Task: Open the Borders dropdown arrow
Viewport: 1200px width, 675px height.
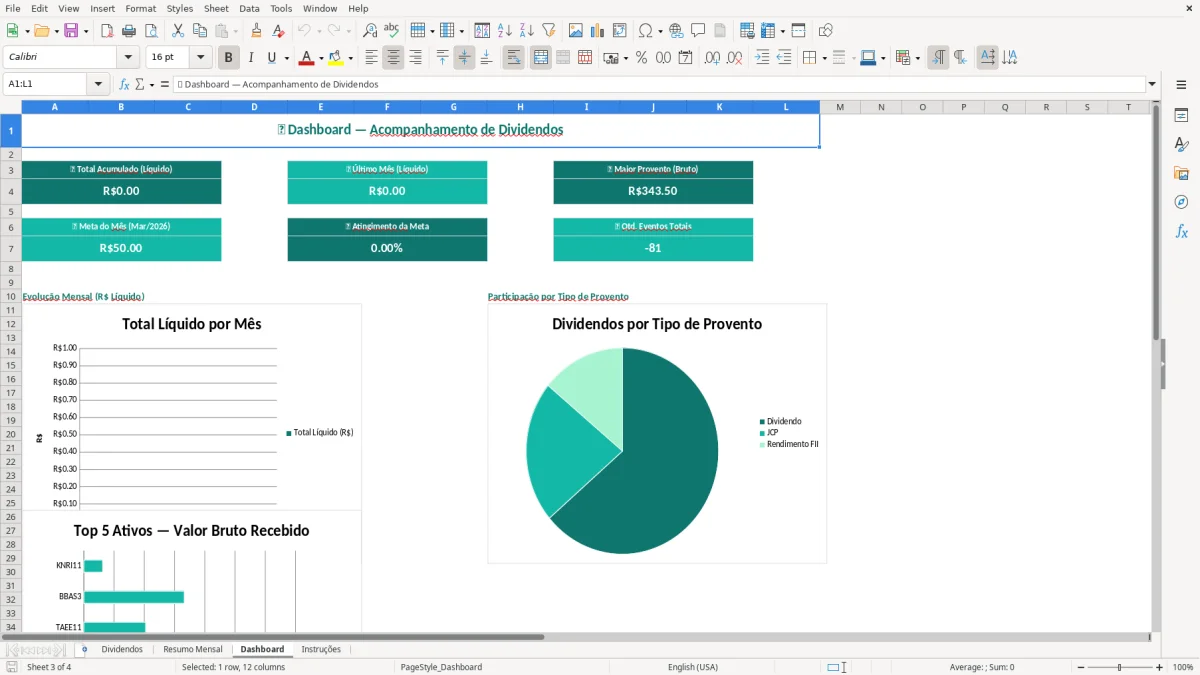Action: [x=823, y=58]
